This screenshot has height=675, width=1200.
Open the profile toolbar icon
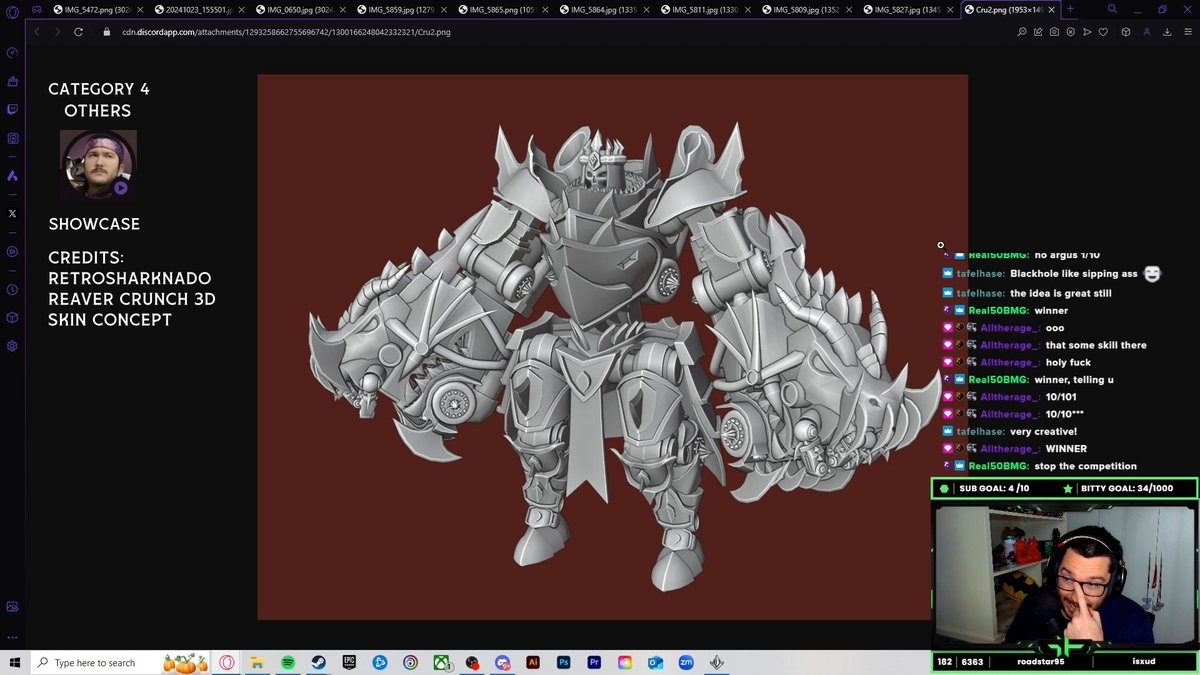click(x=1146, y=31)
